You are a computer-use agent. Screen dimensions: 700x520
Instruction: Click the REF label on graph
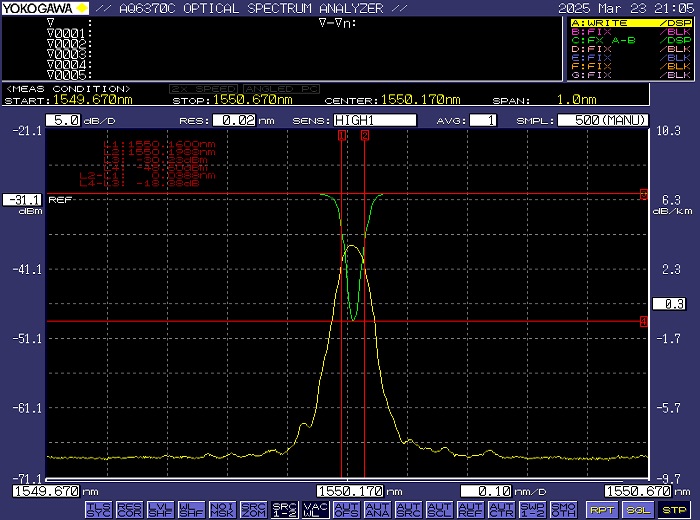(60, 200)
